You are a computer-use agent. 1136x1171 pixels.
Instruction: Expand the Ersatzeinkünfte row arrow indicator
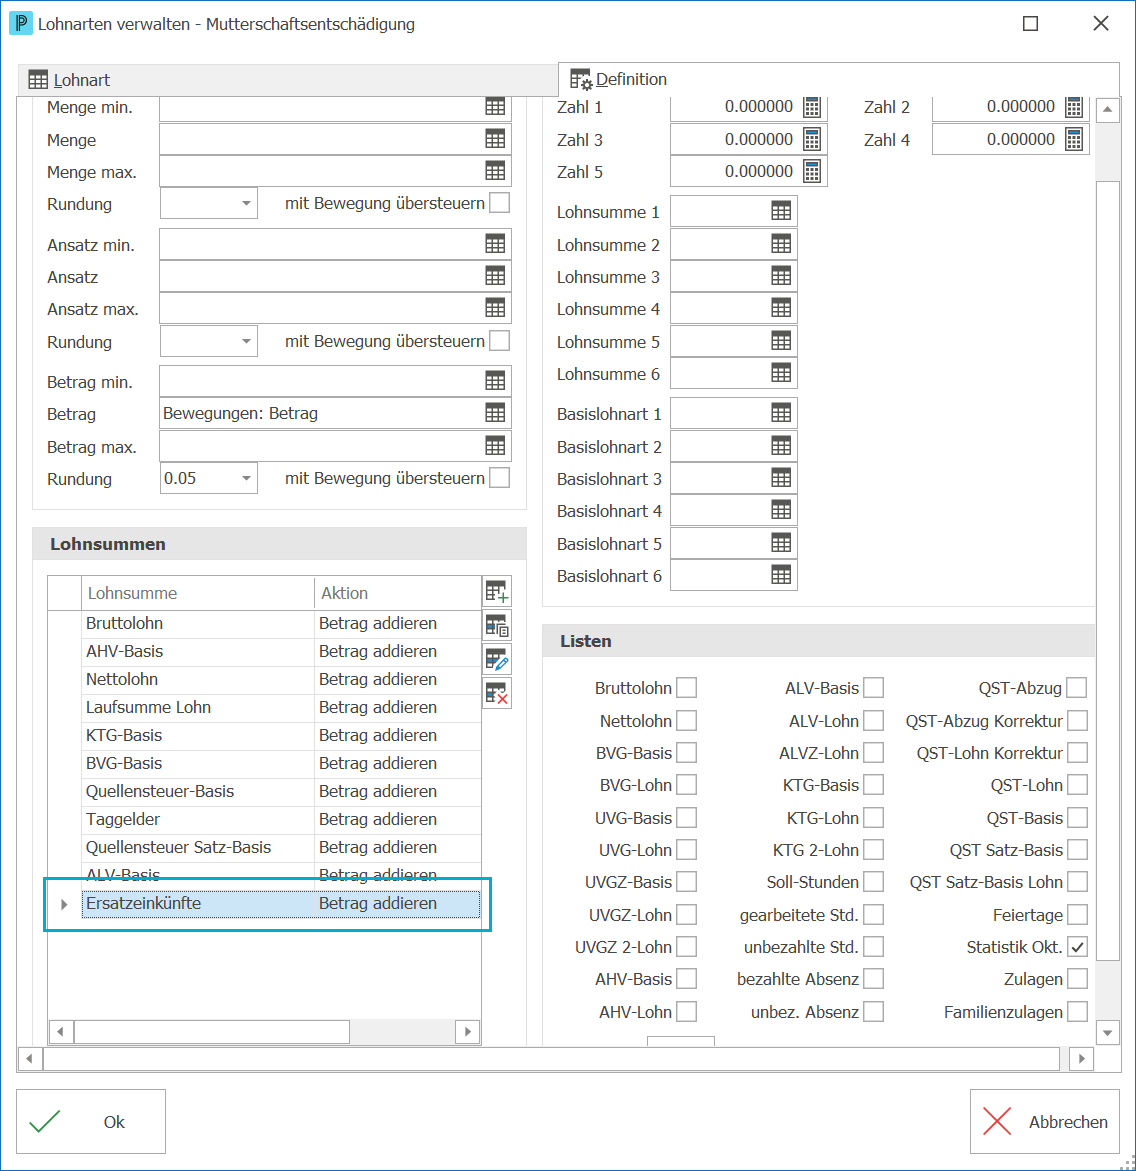(64, 904)
